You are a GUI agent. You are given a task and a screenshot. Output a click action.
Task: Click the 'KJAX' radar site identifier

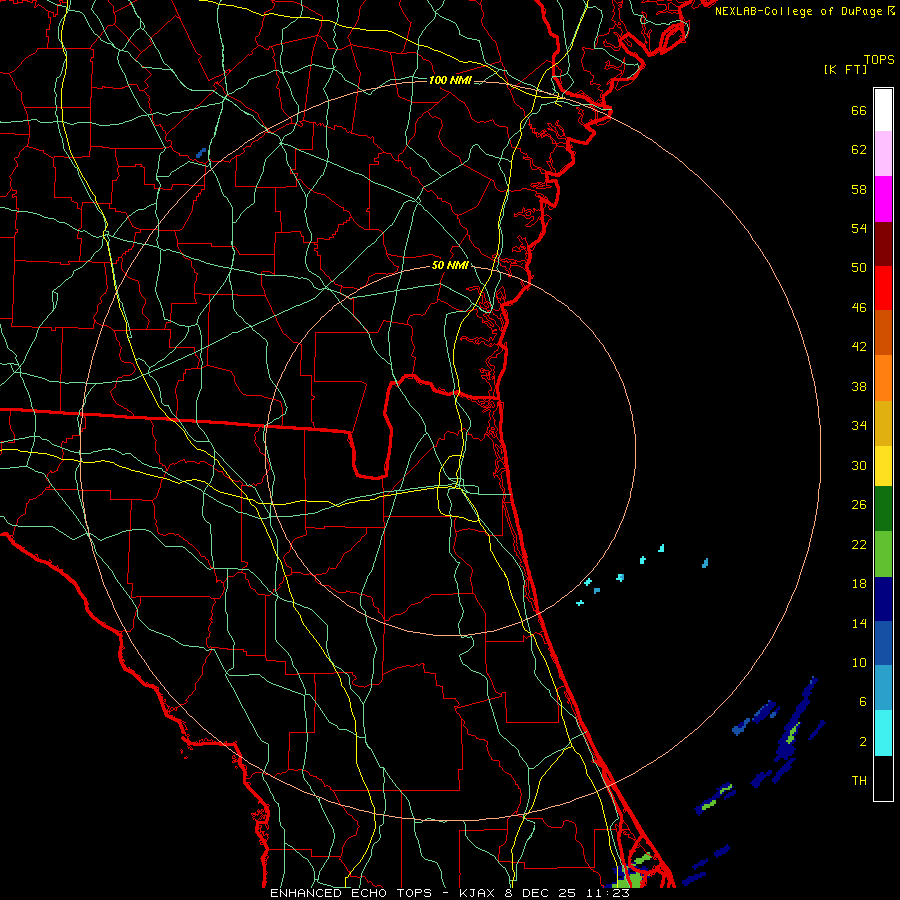pyautogui.click(x=480, y=893)
